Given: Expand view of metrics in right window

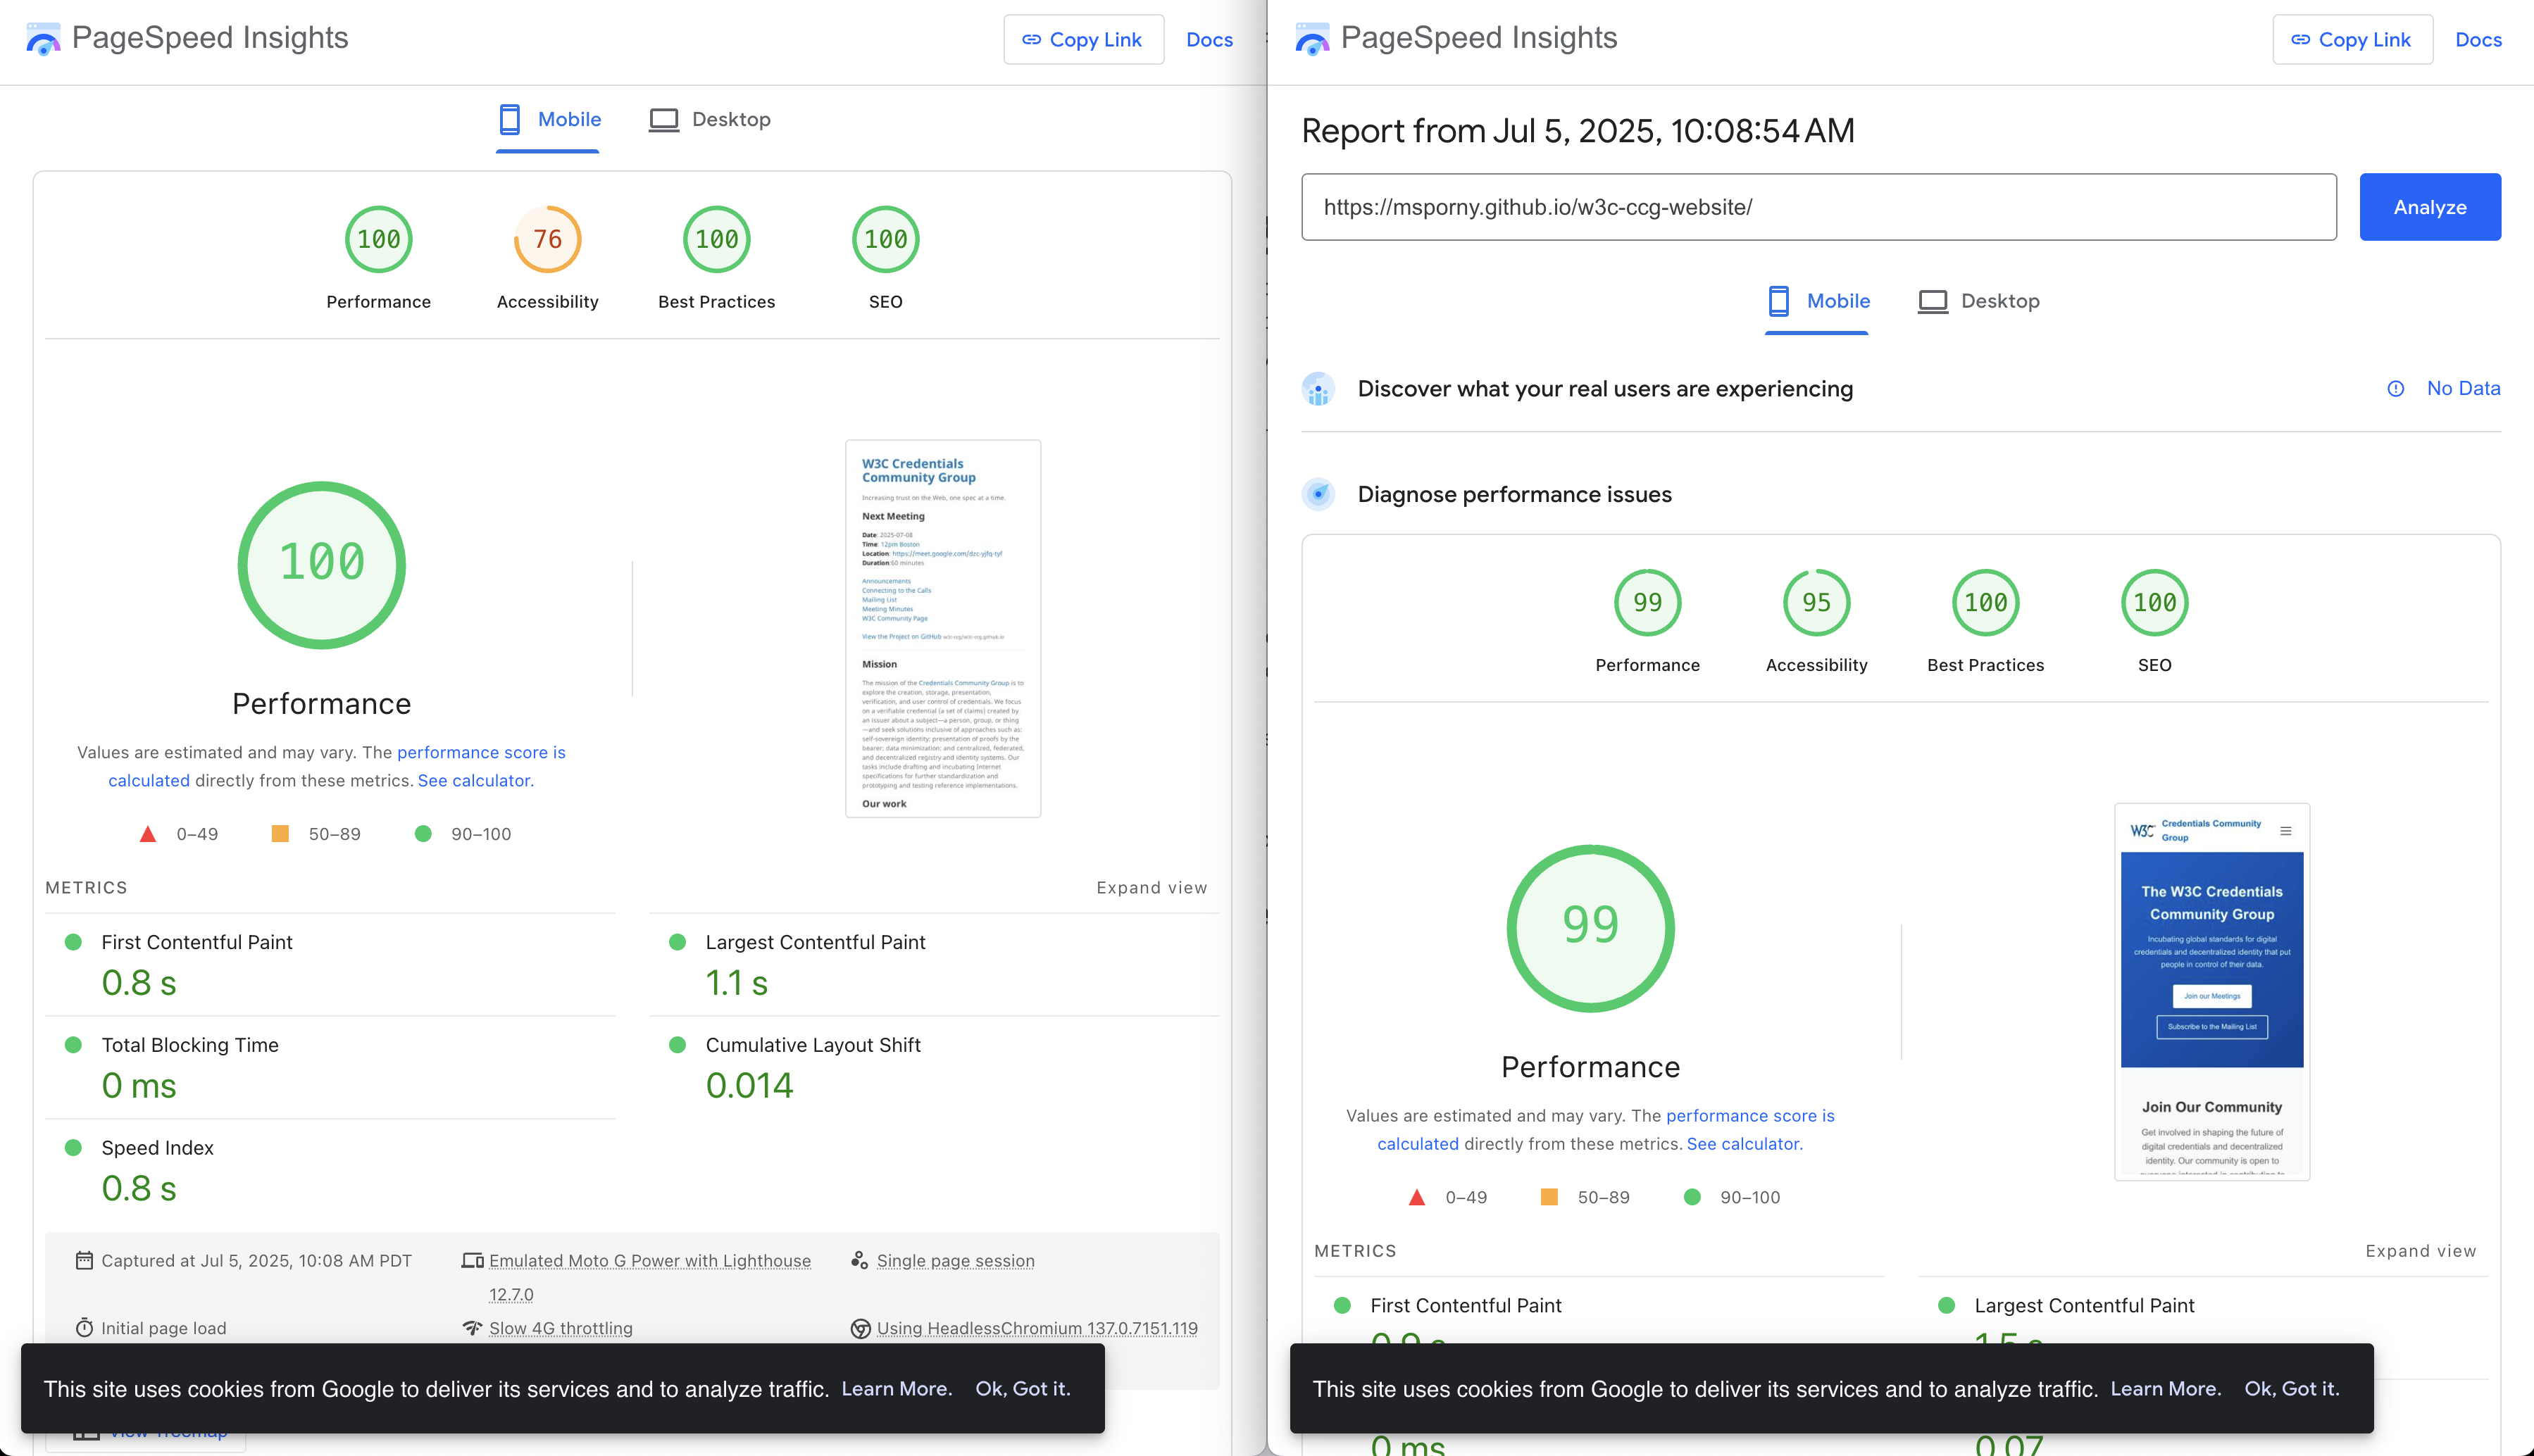Looking at the screenshot, I should (x=2420, y=1251).
